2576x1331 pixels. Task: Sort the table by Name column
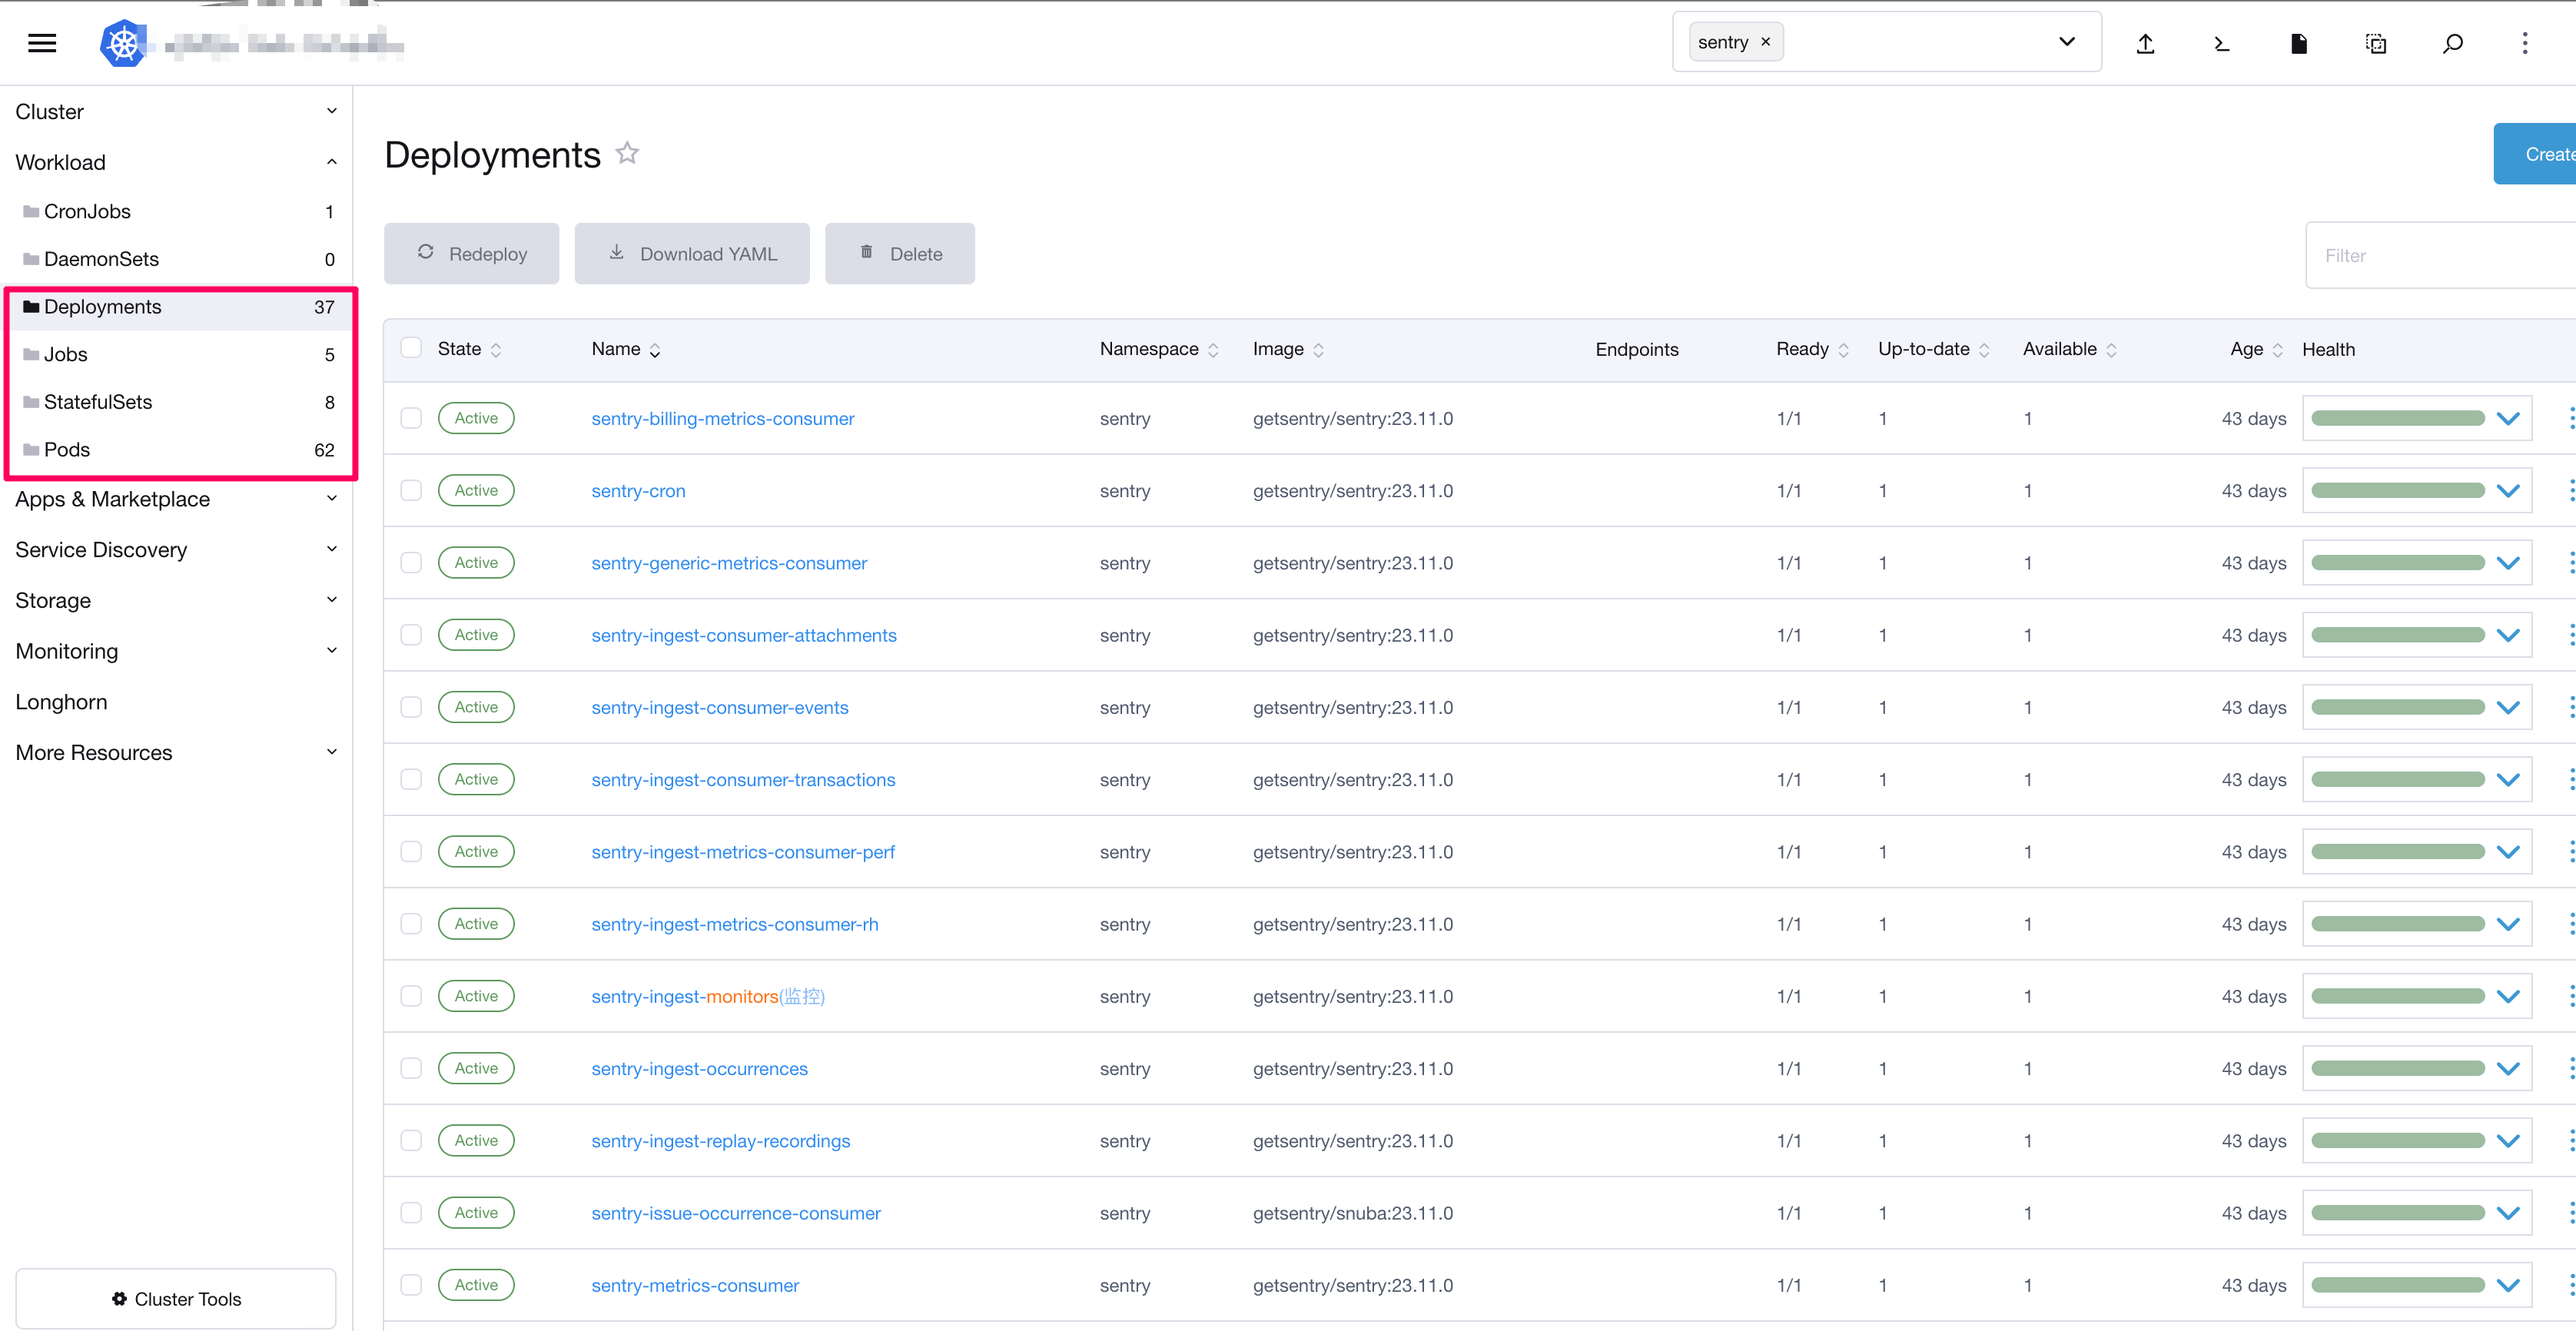click(626, 349)
